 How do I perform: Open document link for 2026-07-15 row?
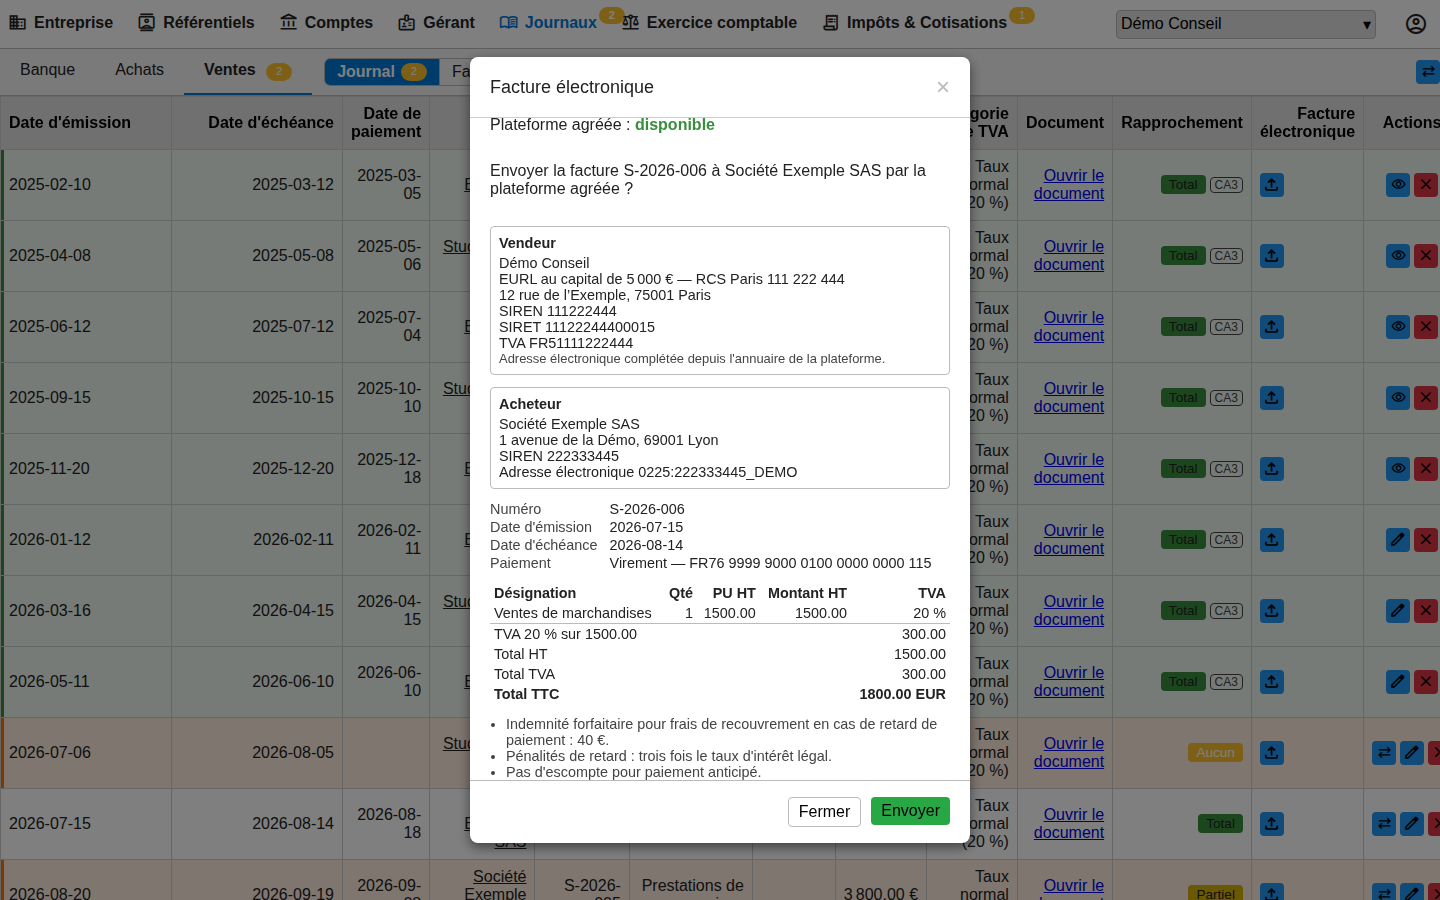click(1069, 824)
